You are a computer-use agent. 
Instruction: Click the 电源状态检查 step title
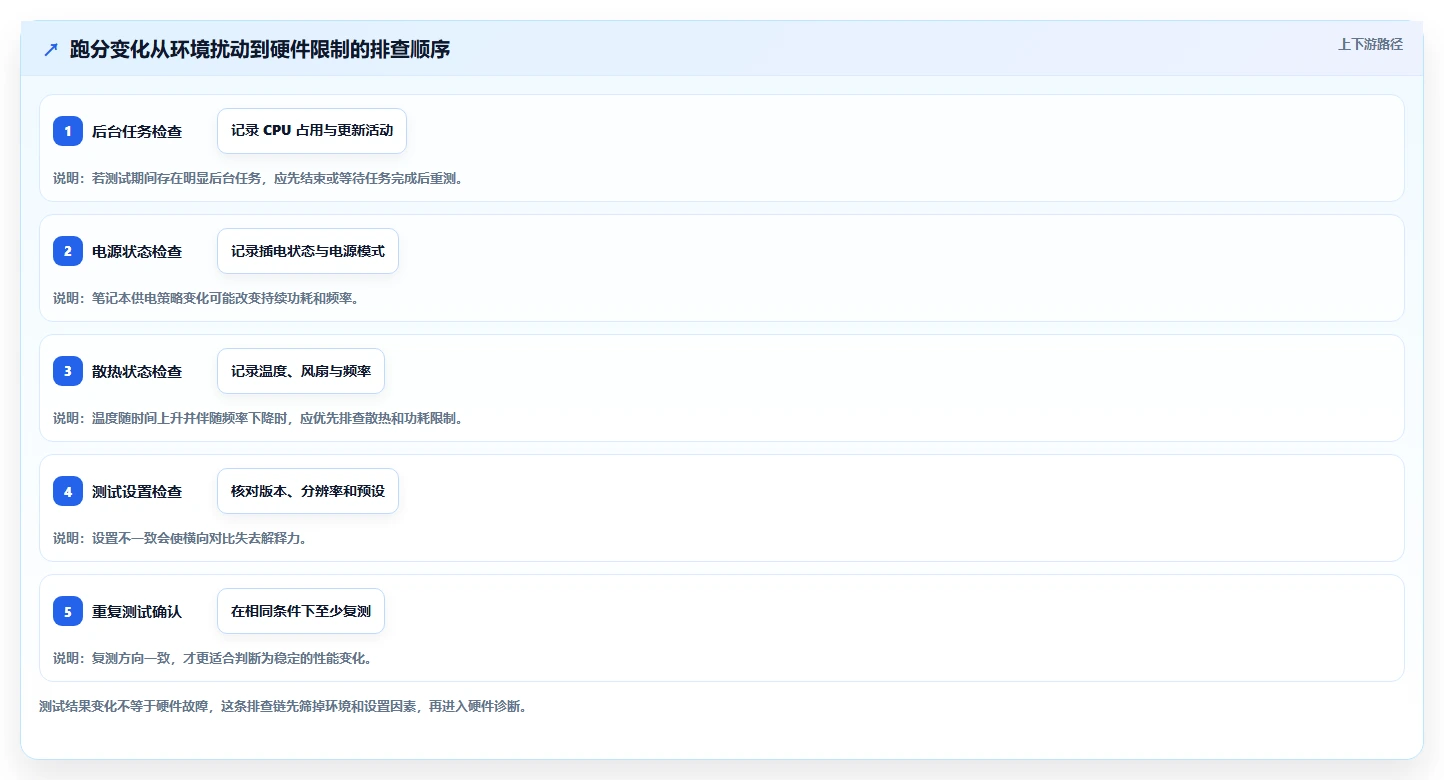coord(137,251)
